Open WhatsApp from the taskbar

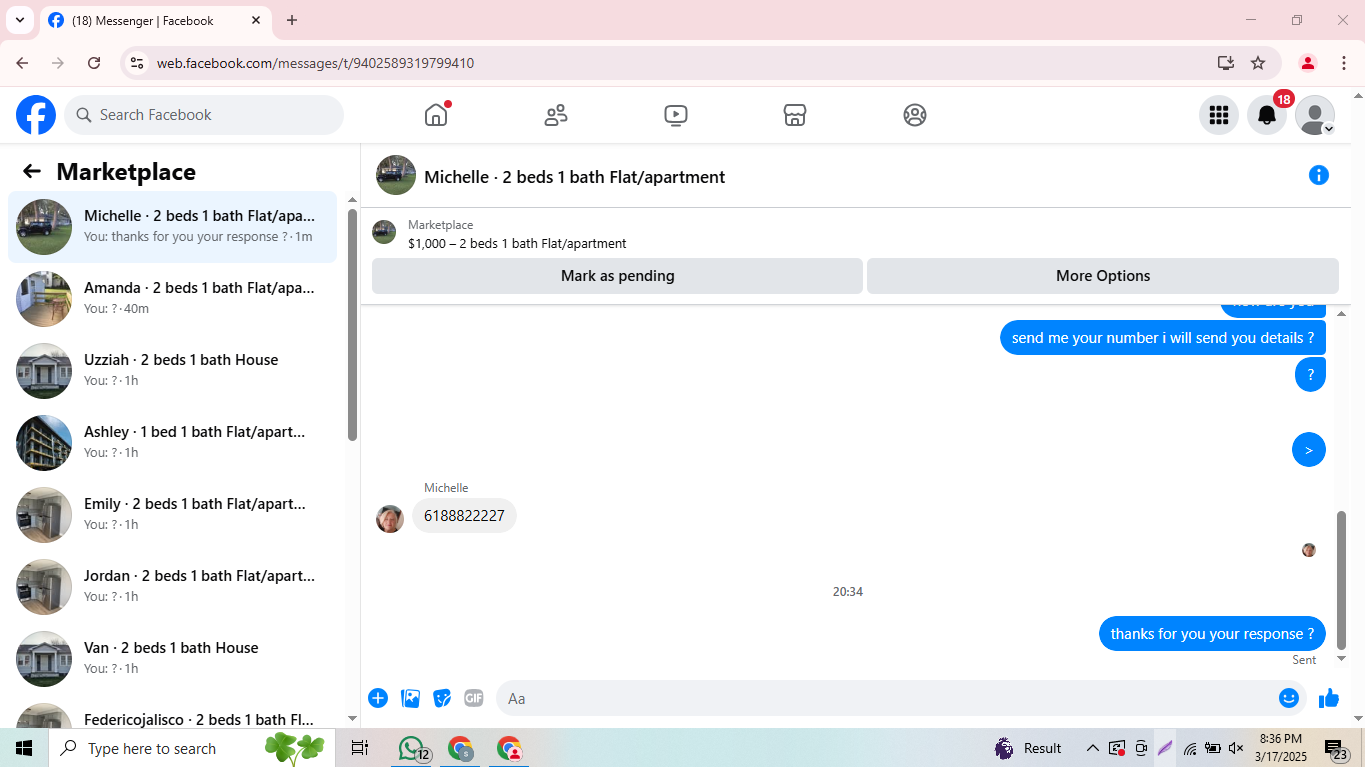(412, 748)
